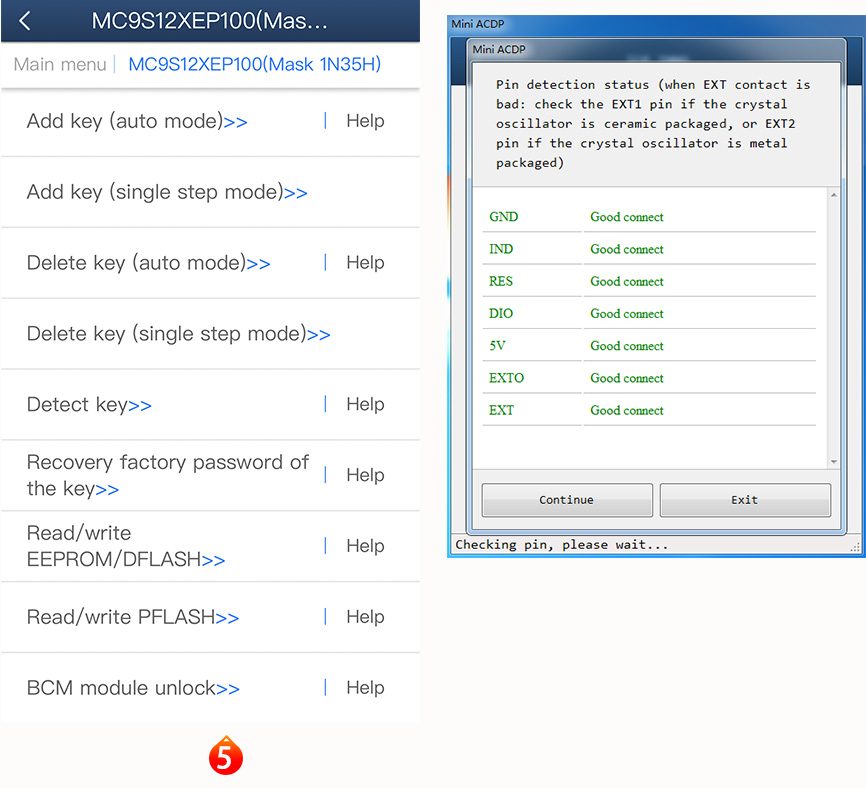Select the GND pin row

[x=650, y=217]
